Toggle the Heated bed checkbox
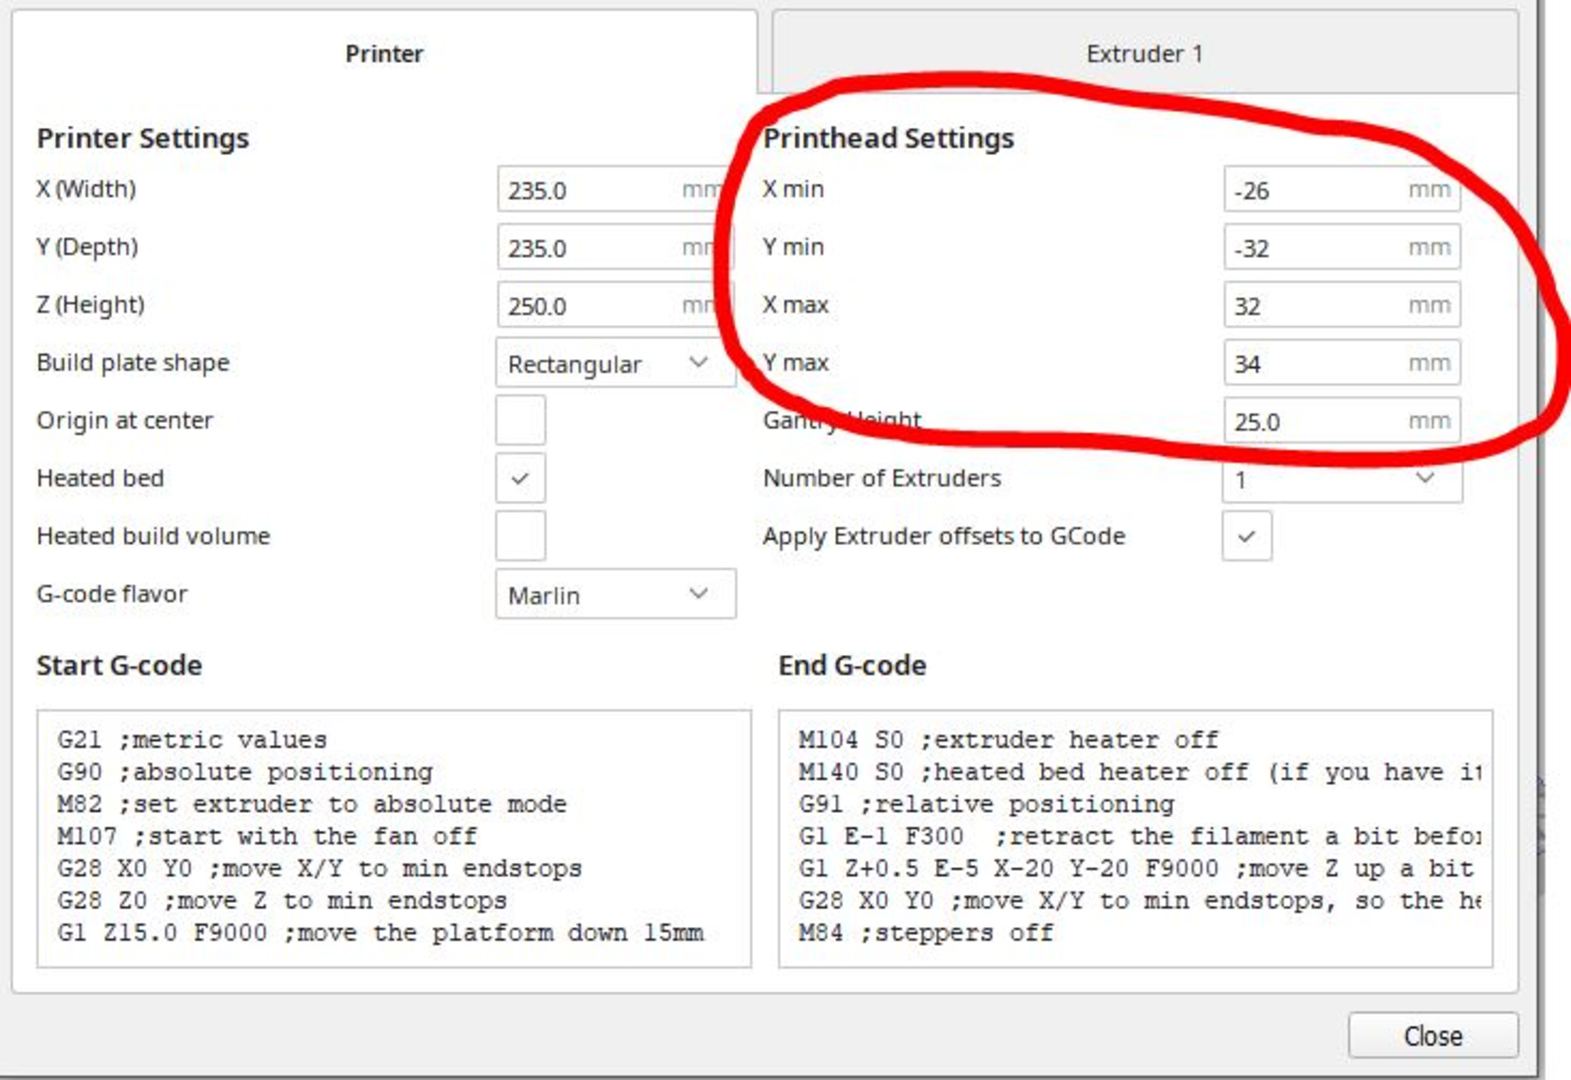Image resolution: width=1571 pixels, height=1080 pixels. [520, 478]
